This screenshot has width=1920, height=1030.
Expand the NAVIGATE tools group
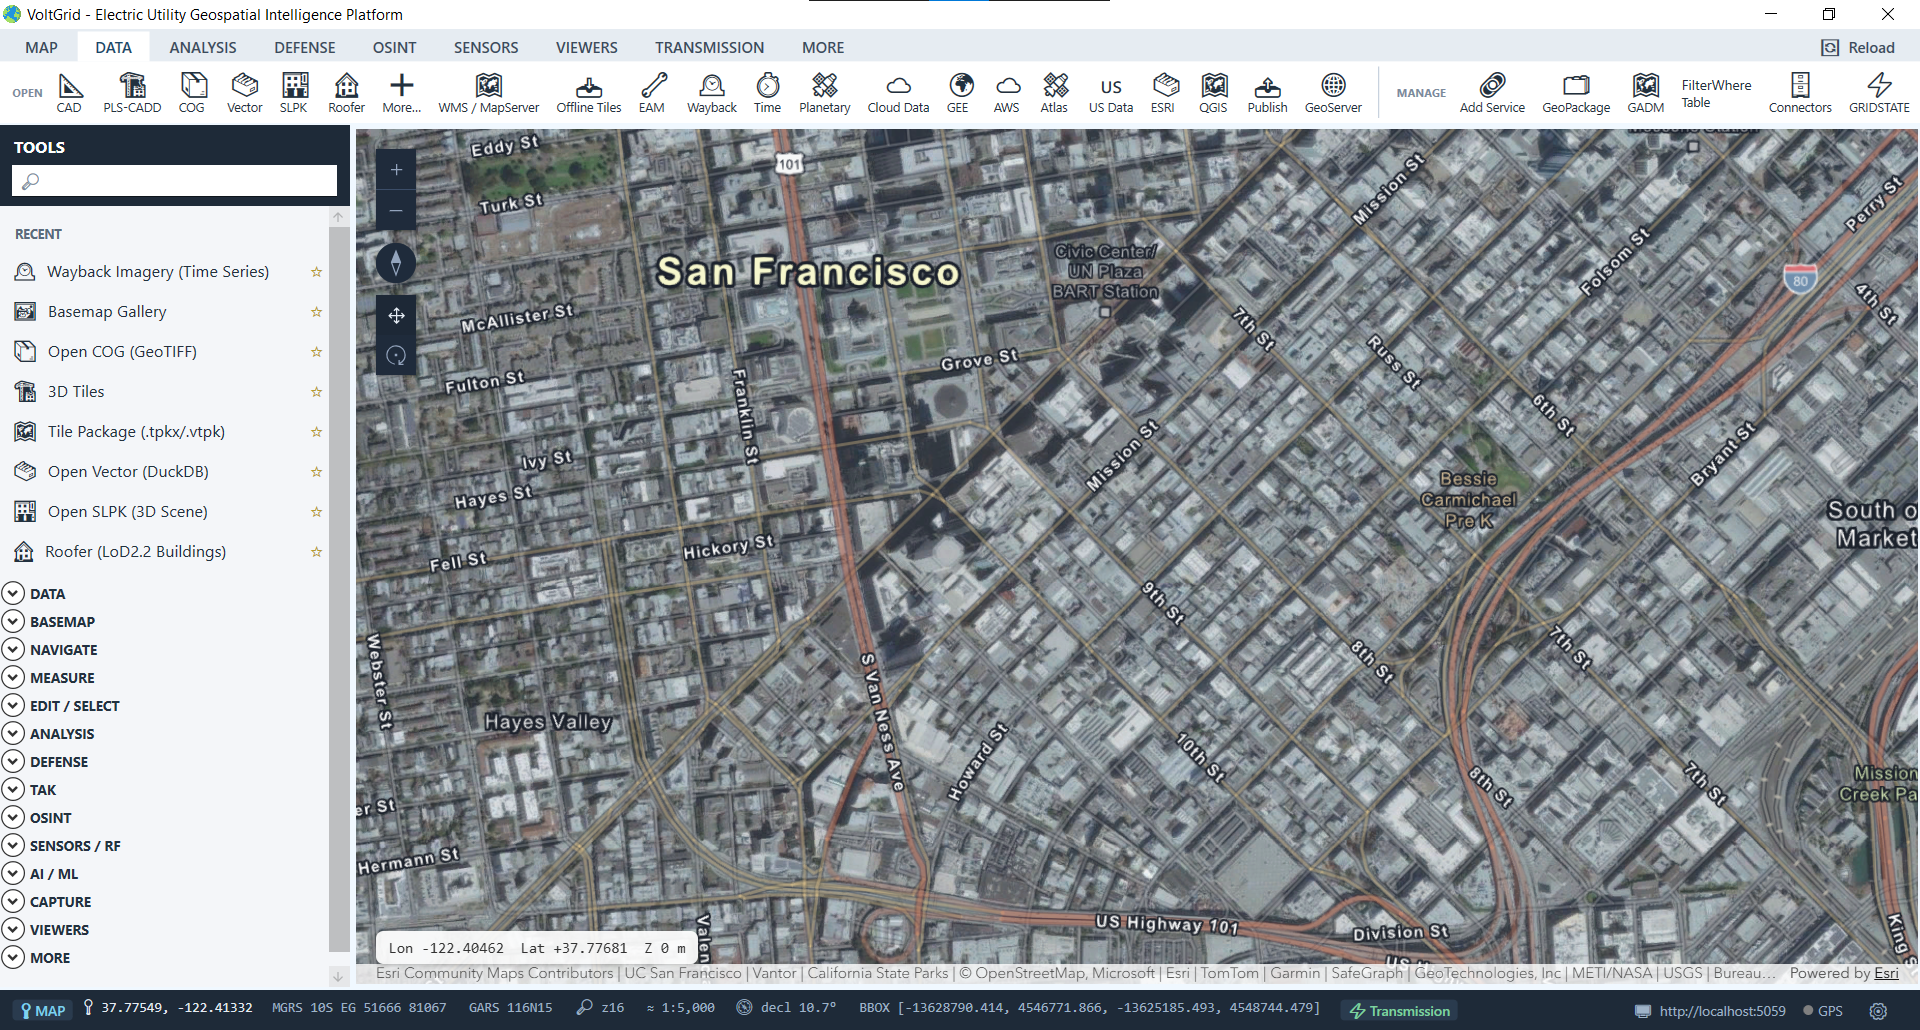13,649
